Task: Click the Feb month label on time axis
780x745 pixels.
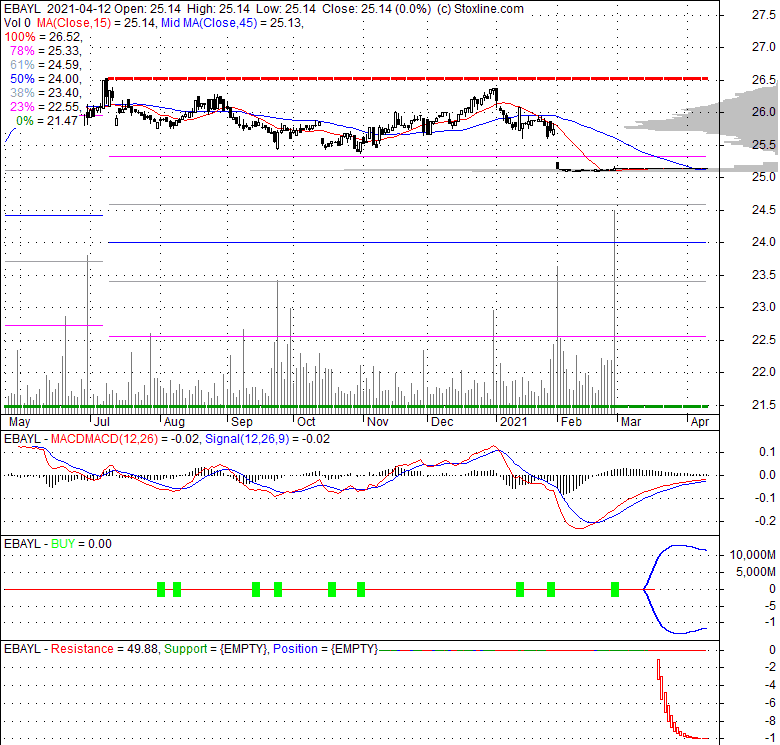Action: [x=571, y=422]
